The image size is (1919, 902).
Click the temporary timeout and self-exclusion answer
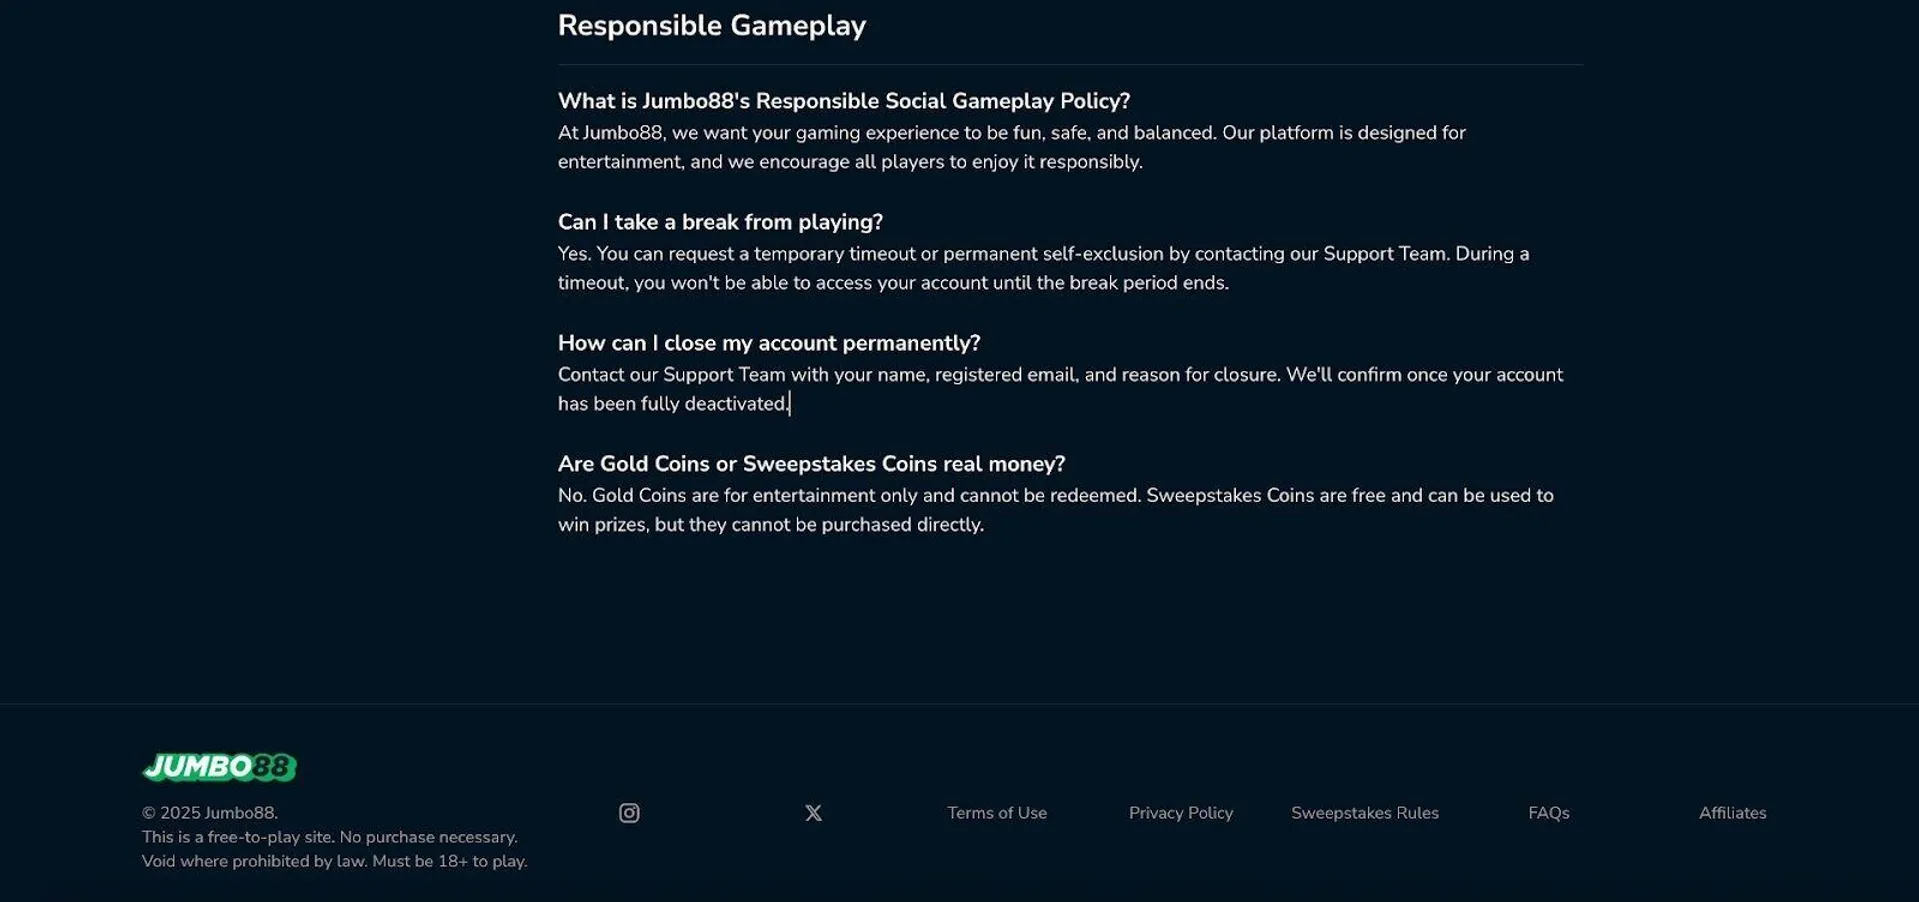(x=1043, y=268)
